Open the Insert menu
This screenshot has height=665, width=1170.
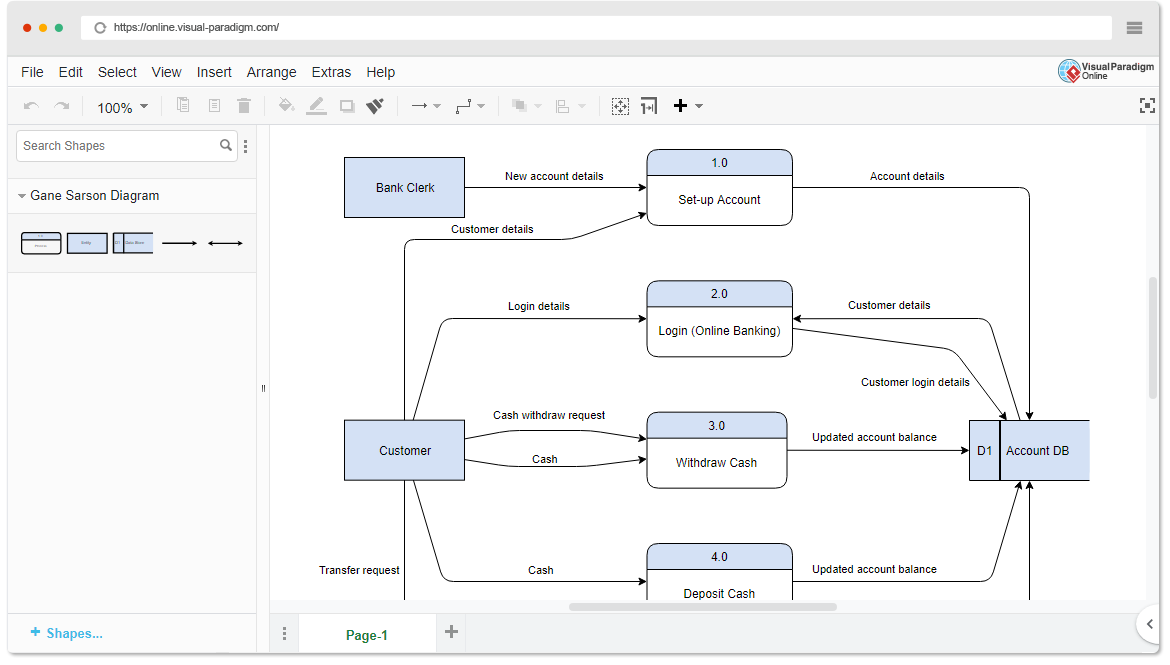click(214, 71)
